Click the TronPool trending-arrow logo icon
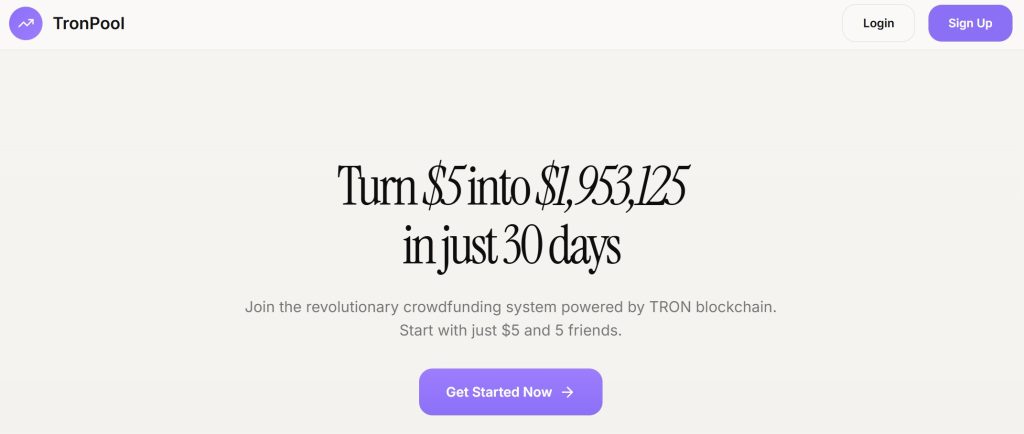Viewport: 1024px width, 434px height. pyautogui.click(x=26, y=23)
